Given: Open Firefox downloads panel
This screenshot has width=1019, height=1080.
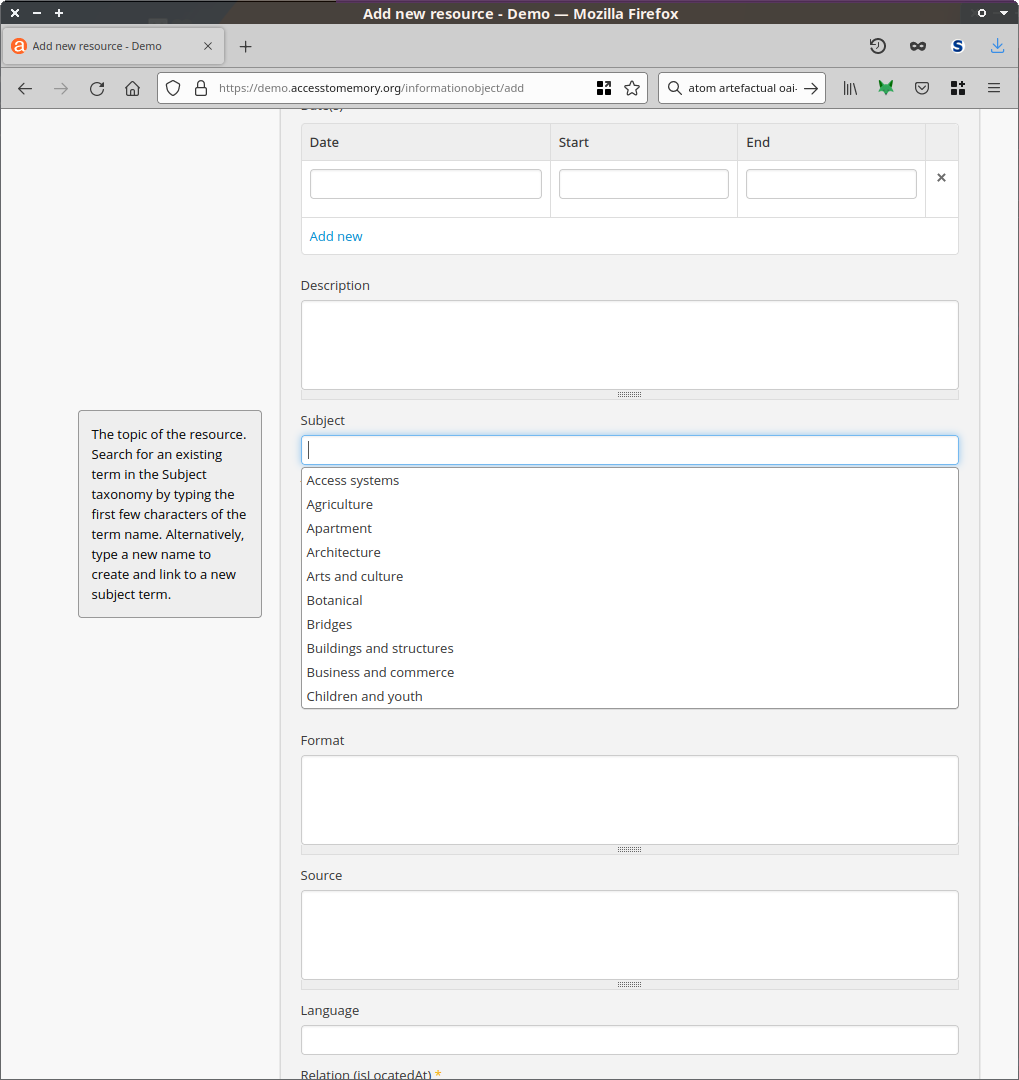Looking at the screenshot, I should (997, 46).
